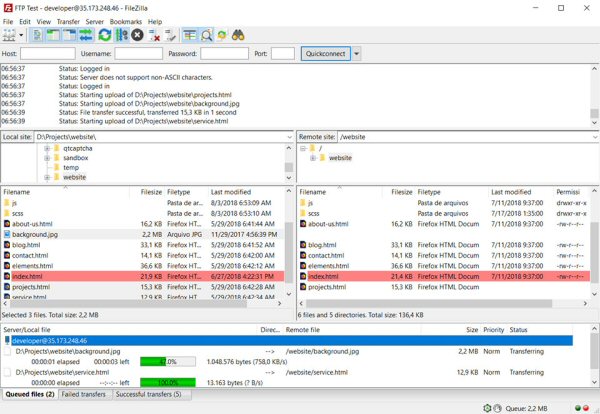
Task: Sort remote list by Permissions column
Action: click(x=568, y=192)
